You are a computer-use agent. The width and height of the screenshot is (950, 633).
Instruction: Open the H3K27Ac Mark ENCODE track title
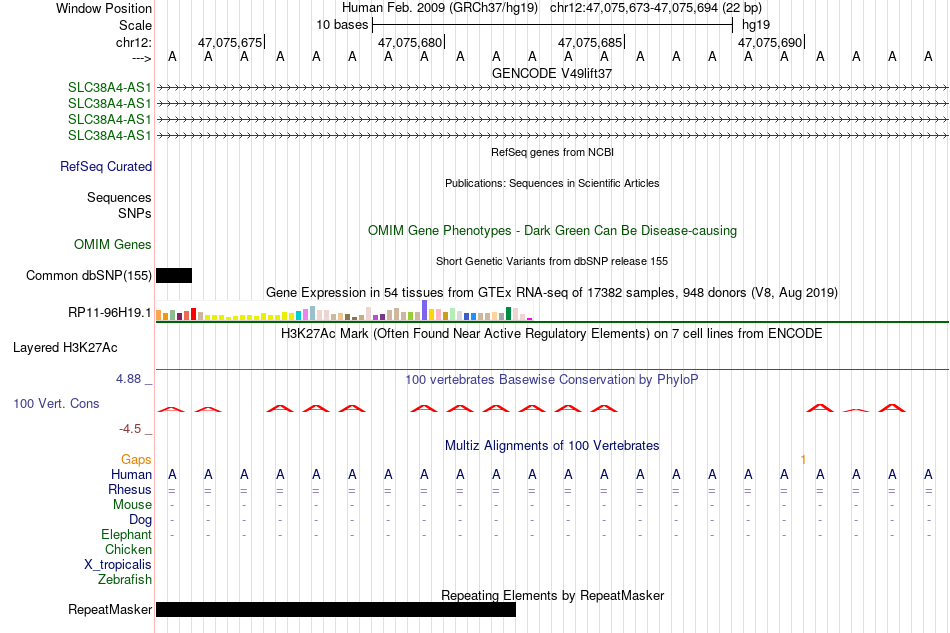[x=552, y=334]
